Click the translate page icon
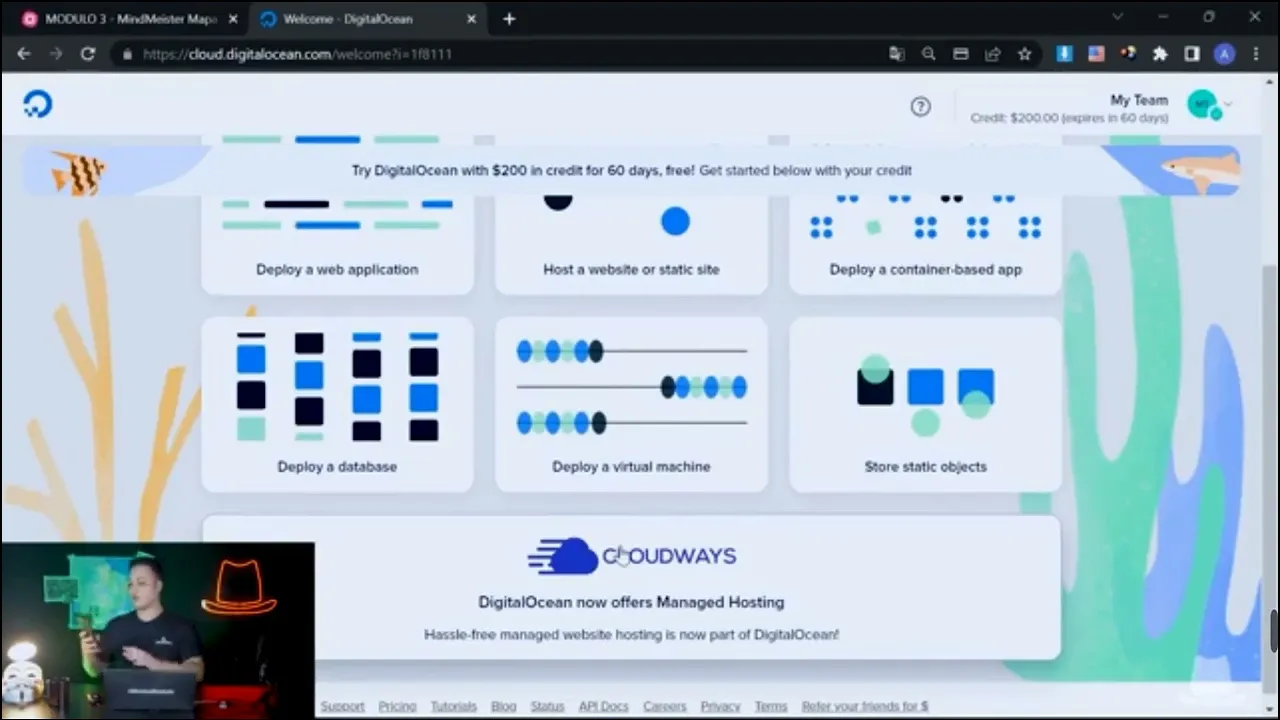The image size is (1280, 720). (897, 54)
